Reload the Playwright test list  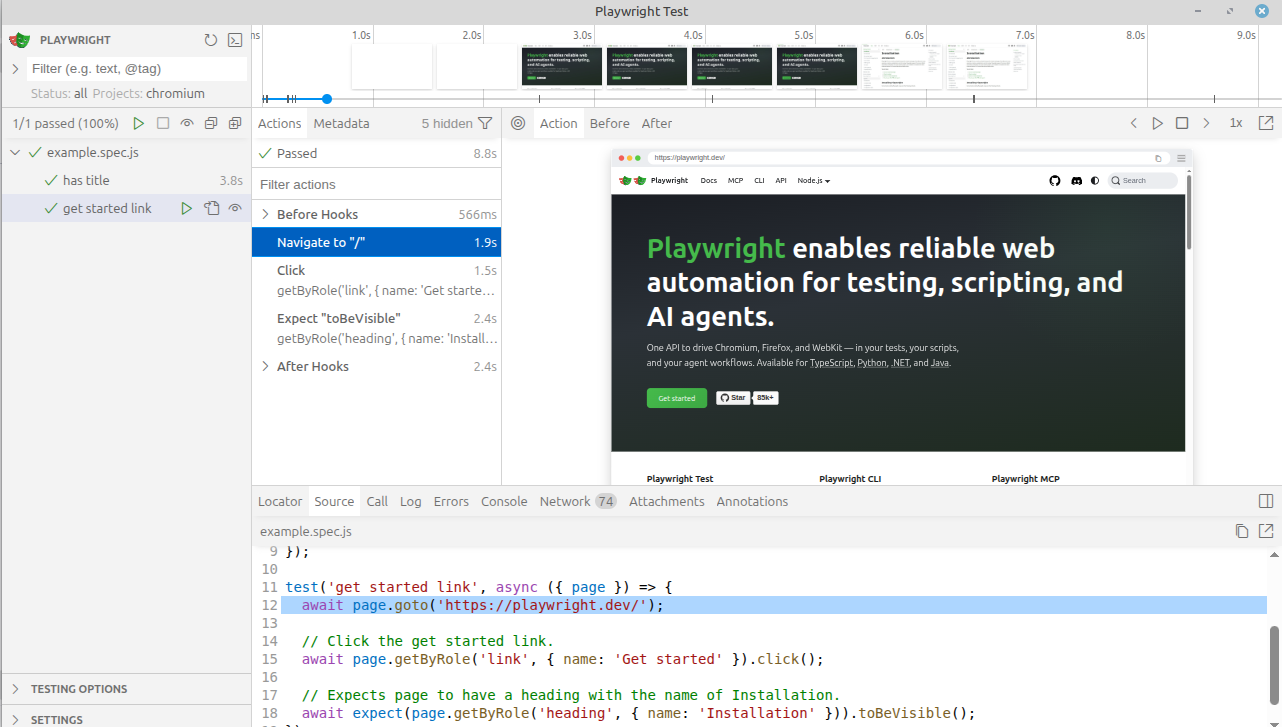pos(210,40)
